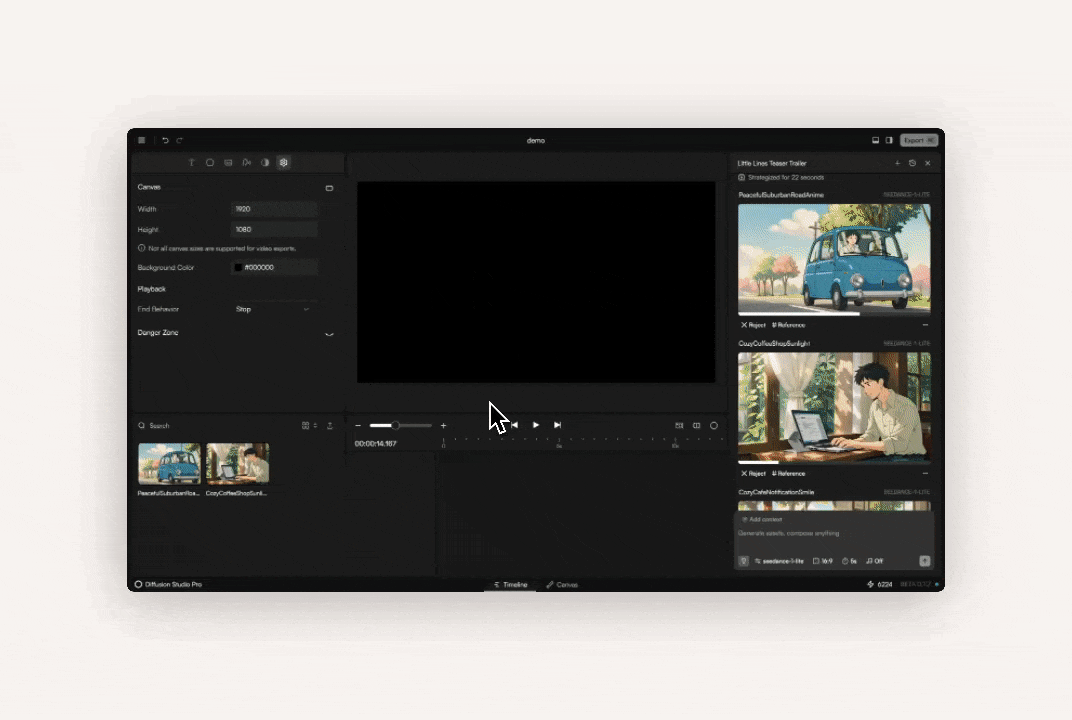
Task: Select the PeacefulSuburbanRoa... media thumbnail
Action: coord(170,464)
